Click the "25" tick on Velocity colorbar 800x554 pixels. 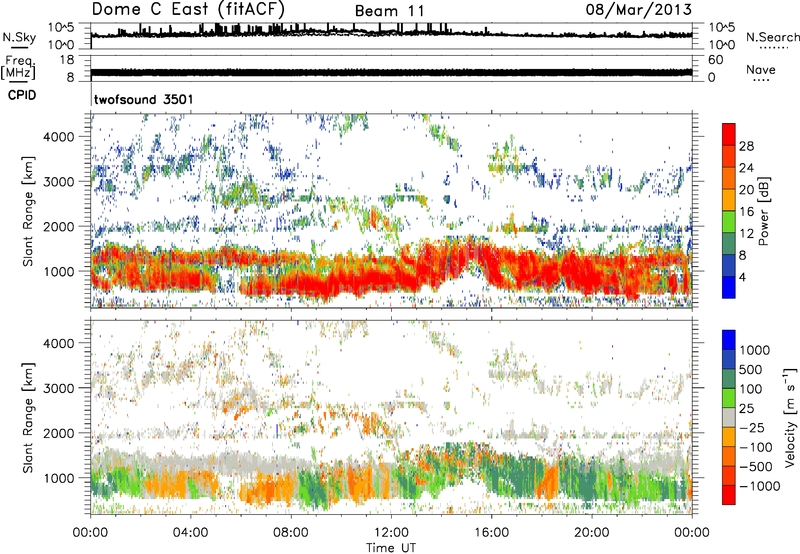tap(746, 408)
